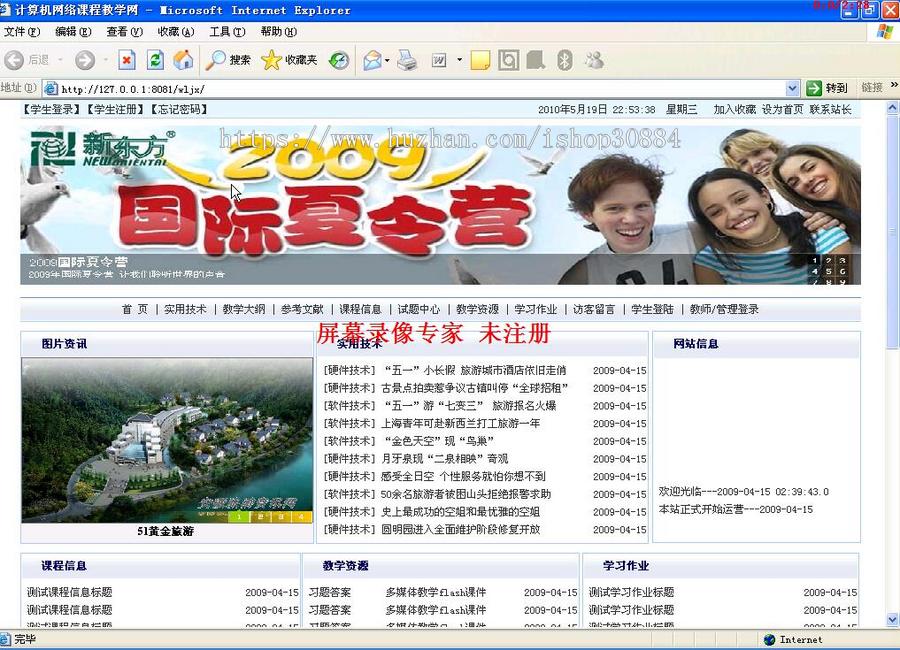Open the 帮助 menu
This screenshot has width=900, height=650.
point(278,32)
